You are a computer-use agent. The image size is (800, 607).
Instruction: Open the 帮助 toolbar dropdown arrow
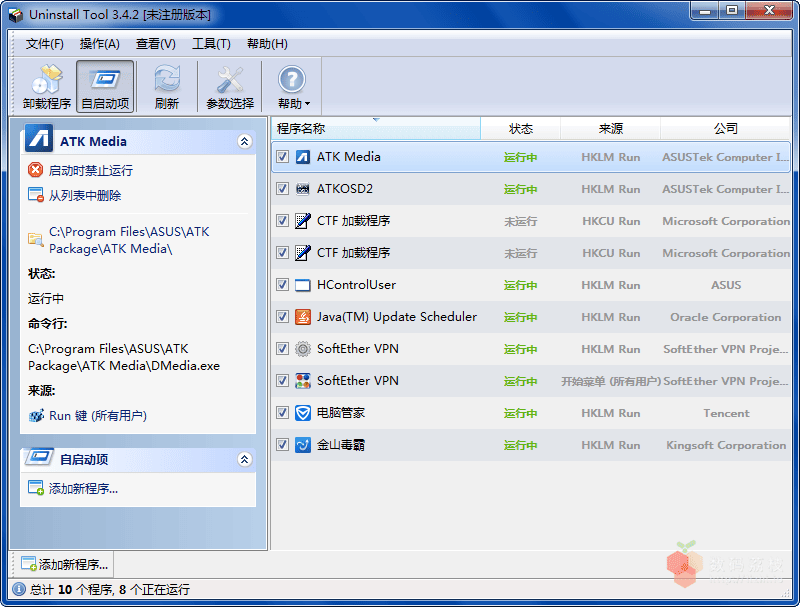[308, 104]
